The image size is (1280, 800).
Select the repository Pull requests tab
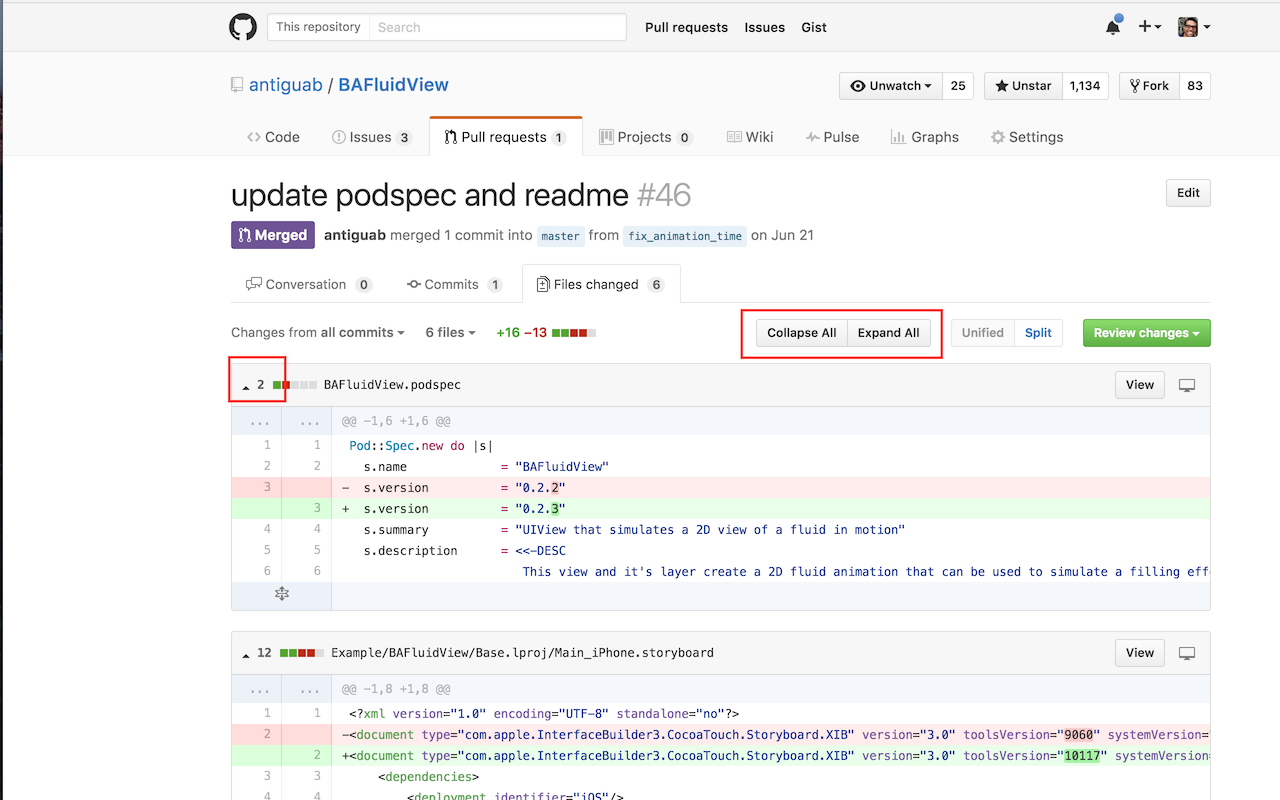click(505, 137)
